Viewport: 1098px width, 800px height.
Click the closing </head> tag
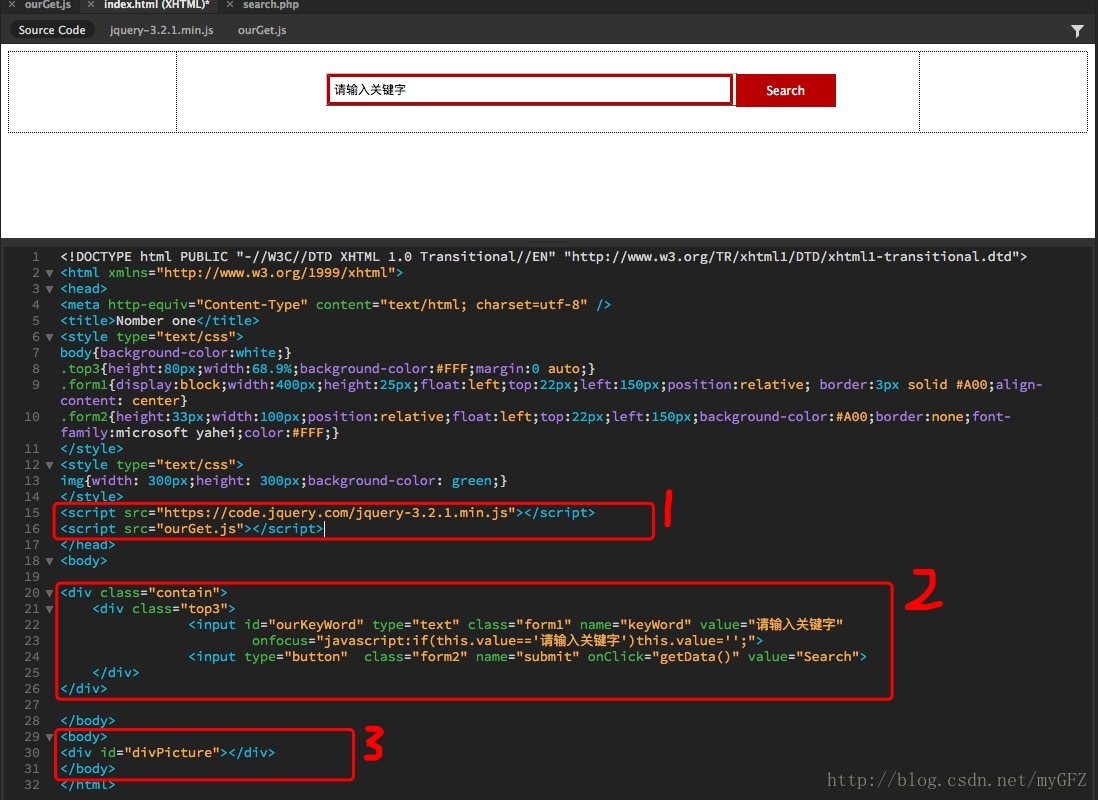tap(88, 545)
